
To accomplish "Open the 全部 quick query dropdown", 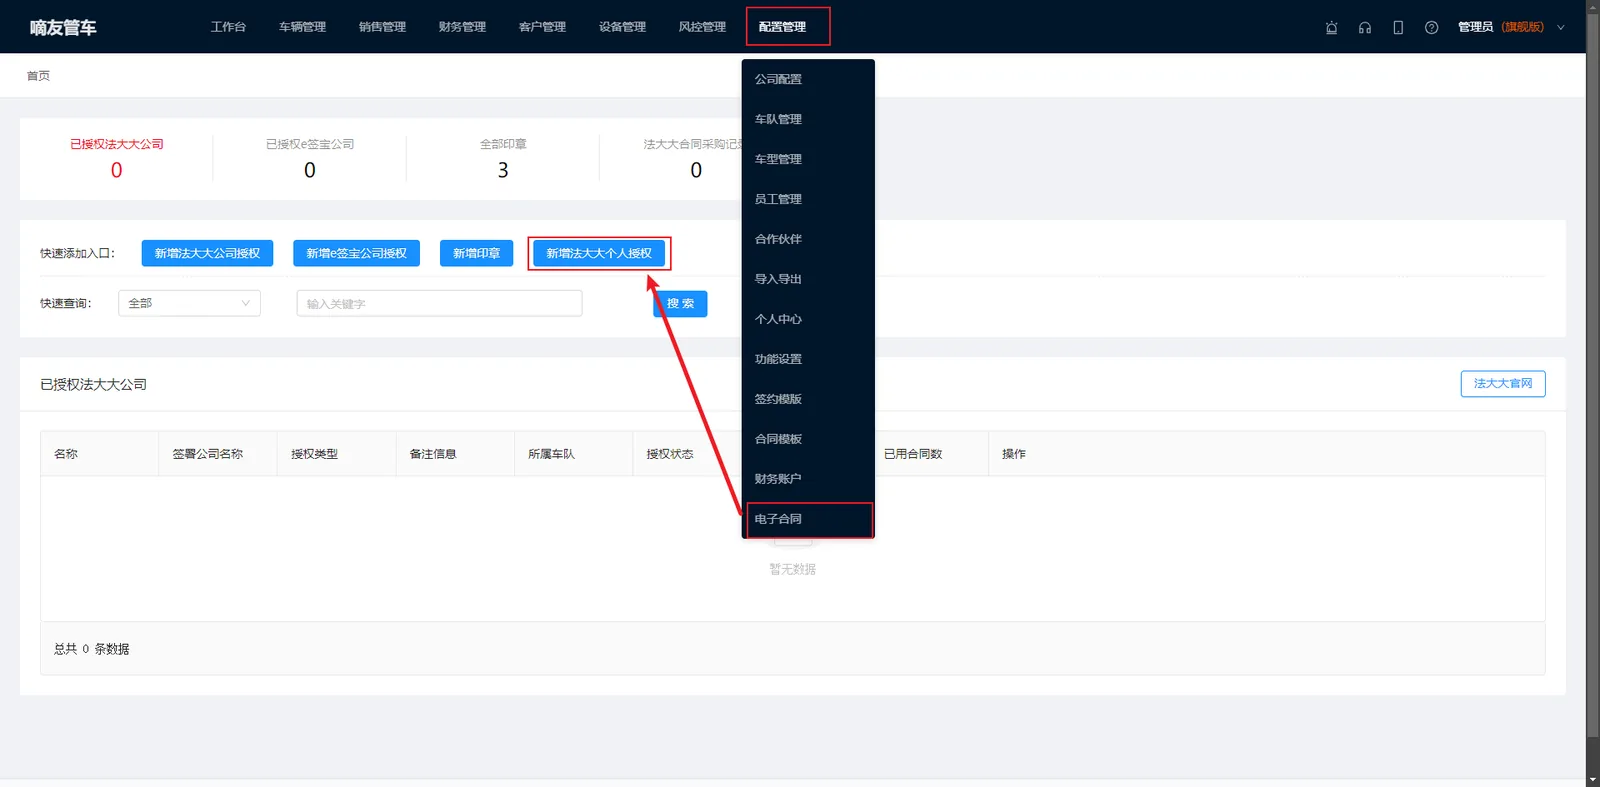I will click(x=189, y=303).
